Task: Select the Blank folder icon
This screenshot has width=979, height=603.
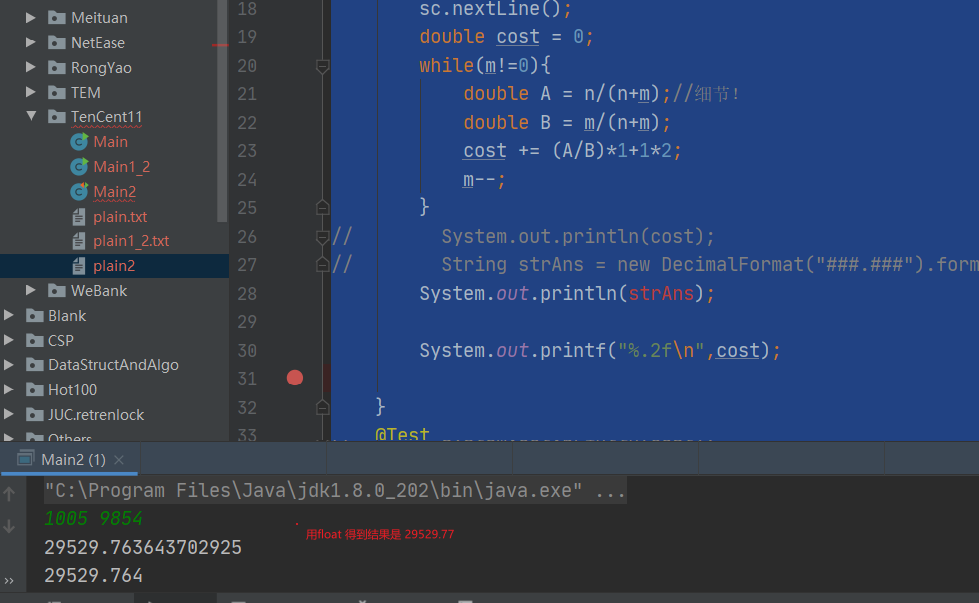Action: click(x=34, y=315)
